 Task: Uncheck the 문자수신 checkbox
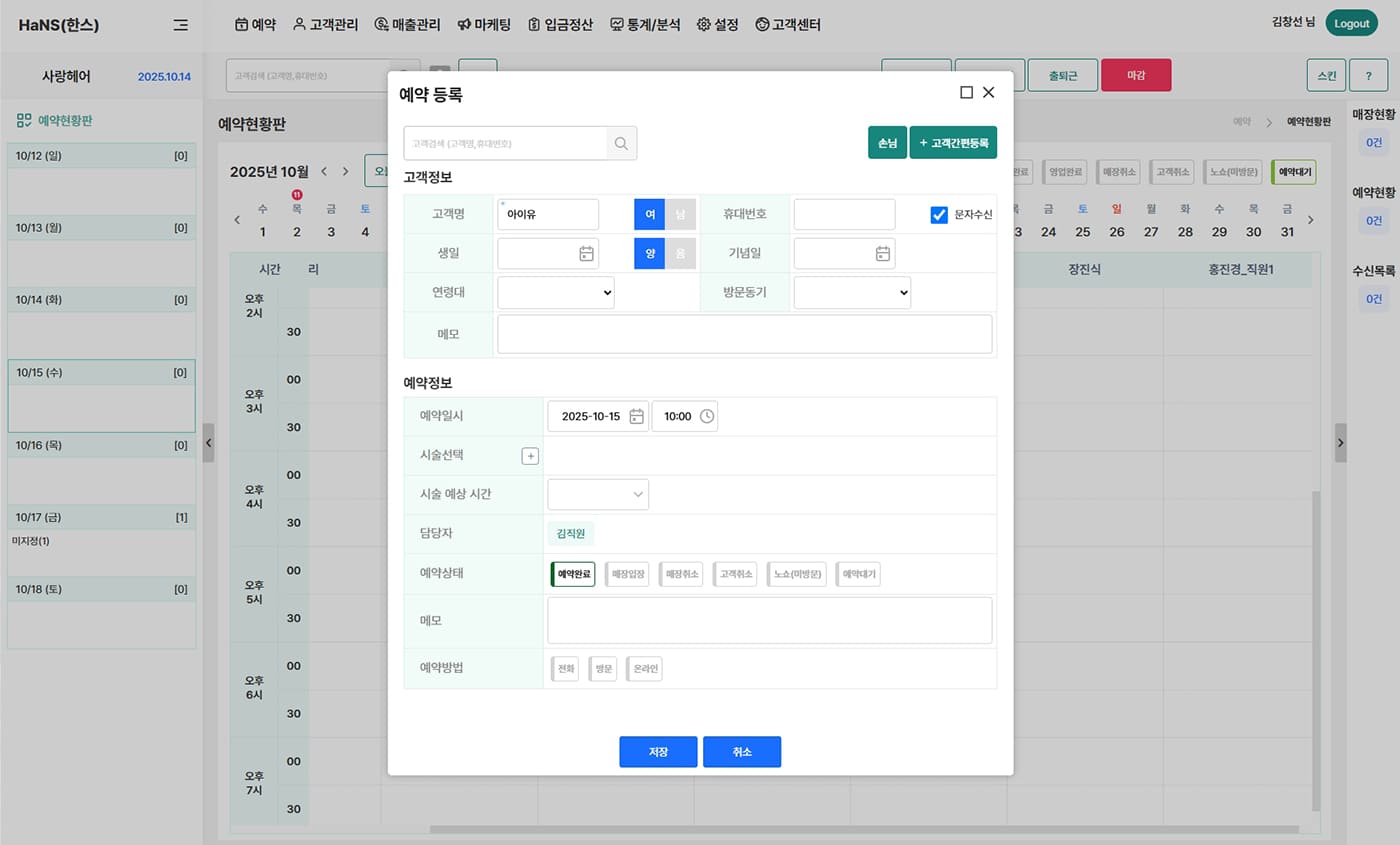click(x=939, y=215)
